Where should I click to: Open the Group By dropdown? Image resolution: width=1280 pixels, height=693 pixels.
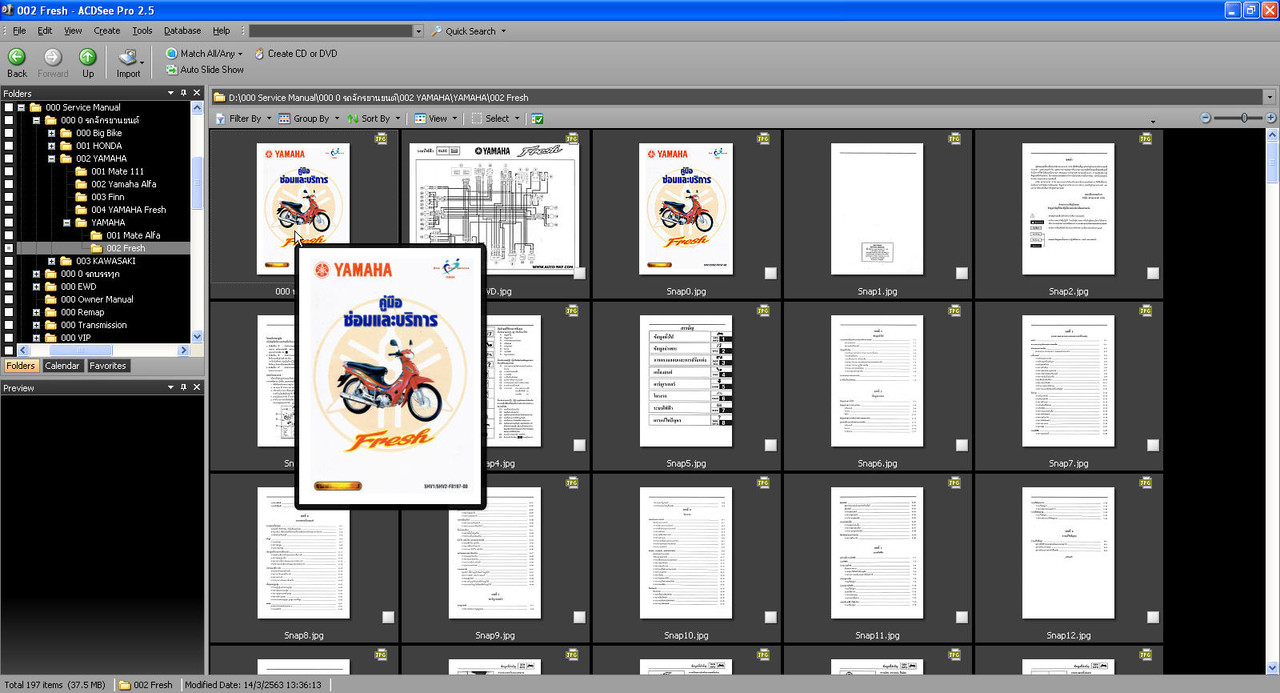[307, 119]
